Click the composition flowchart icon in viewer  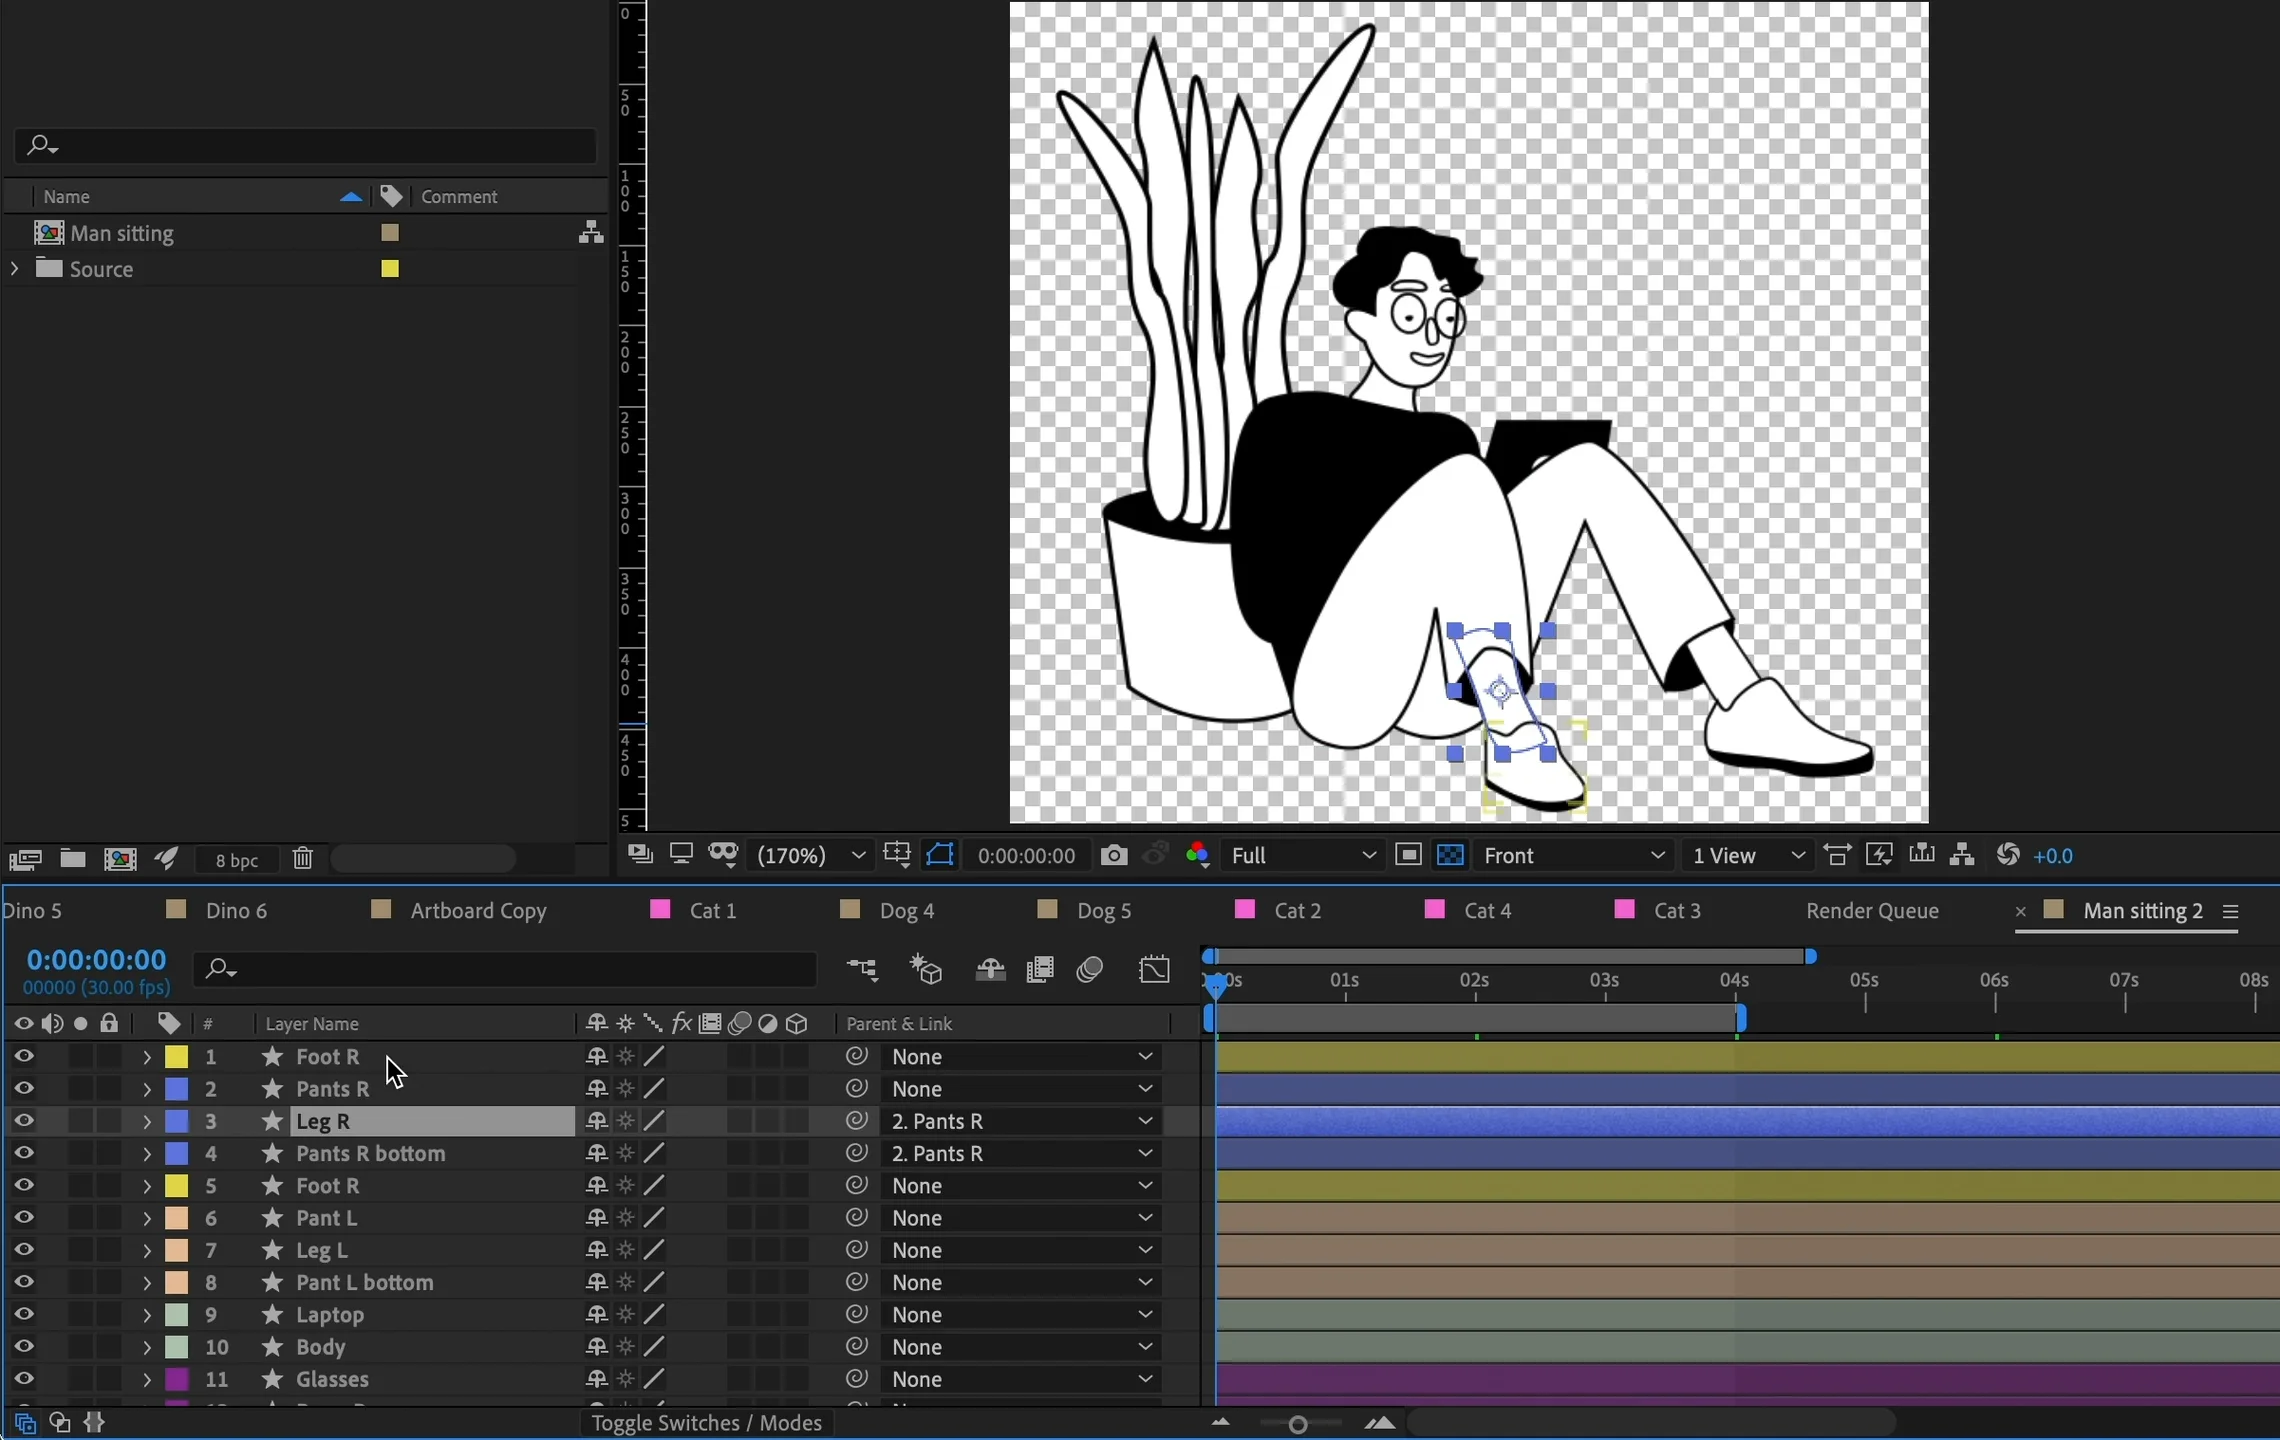click(1962, 855)
